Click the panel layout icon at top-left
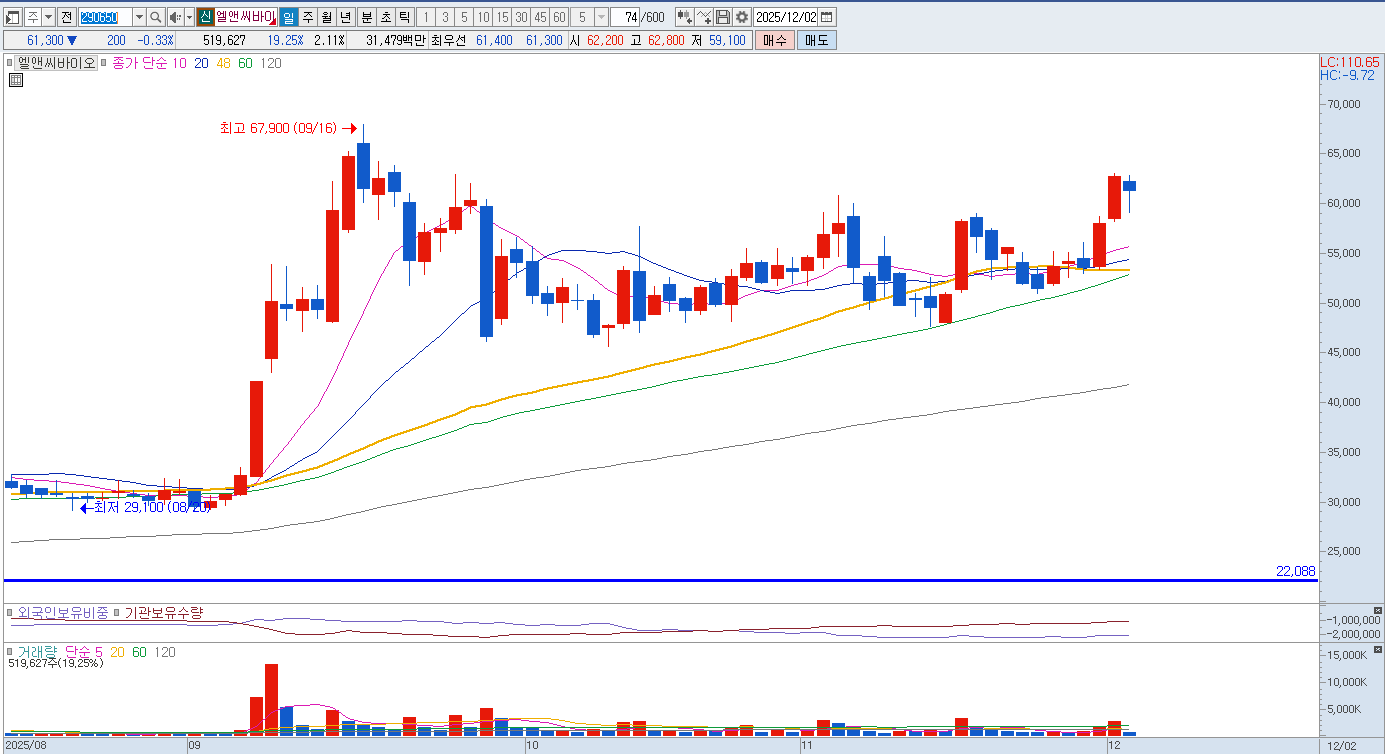Image resolution: width=1385 pixels, height=754 pixels. [13, 17]
